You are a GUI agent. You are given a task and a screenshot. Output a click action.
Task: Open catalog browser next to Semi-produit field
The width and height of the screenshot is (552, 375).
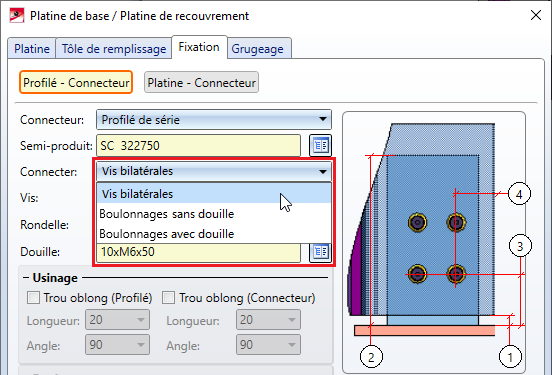click(x=320, y=145)
